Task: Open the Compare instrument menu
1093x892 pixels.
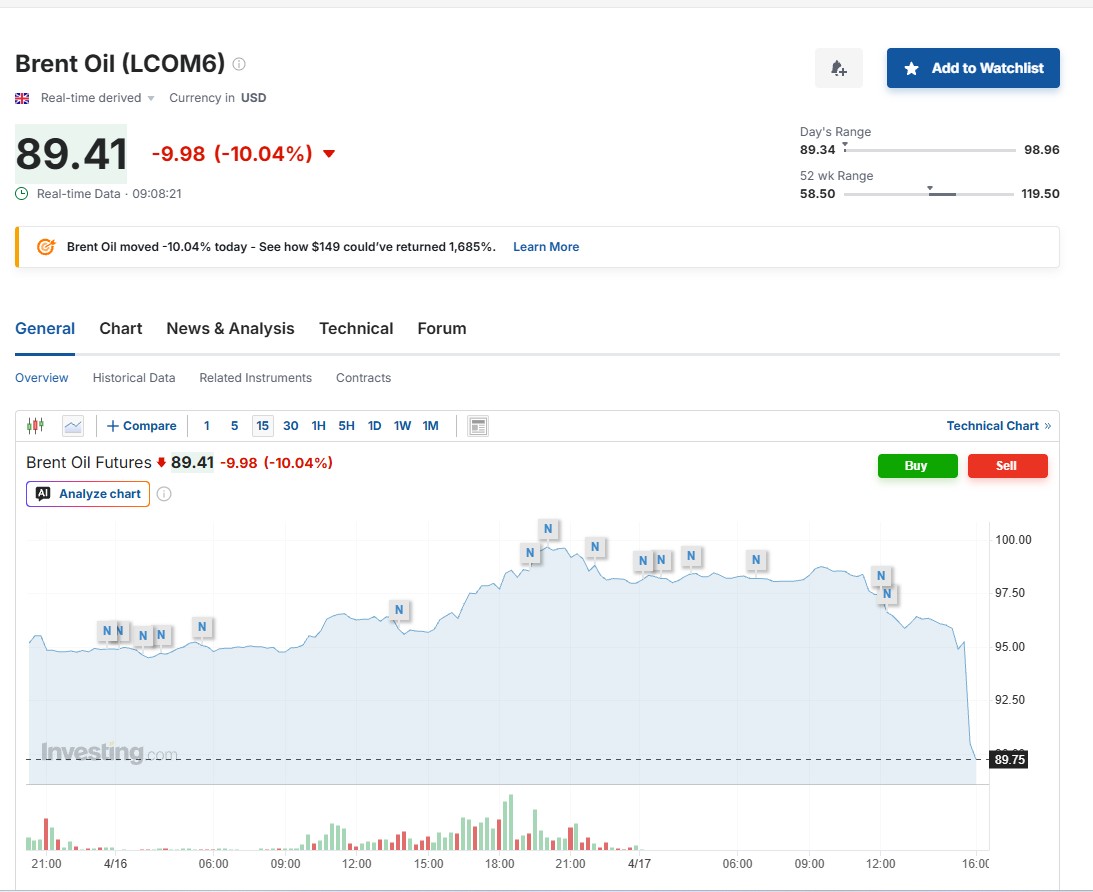Action: point(141,426)
